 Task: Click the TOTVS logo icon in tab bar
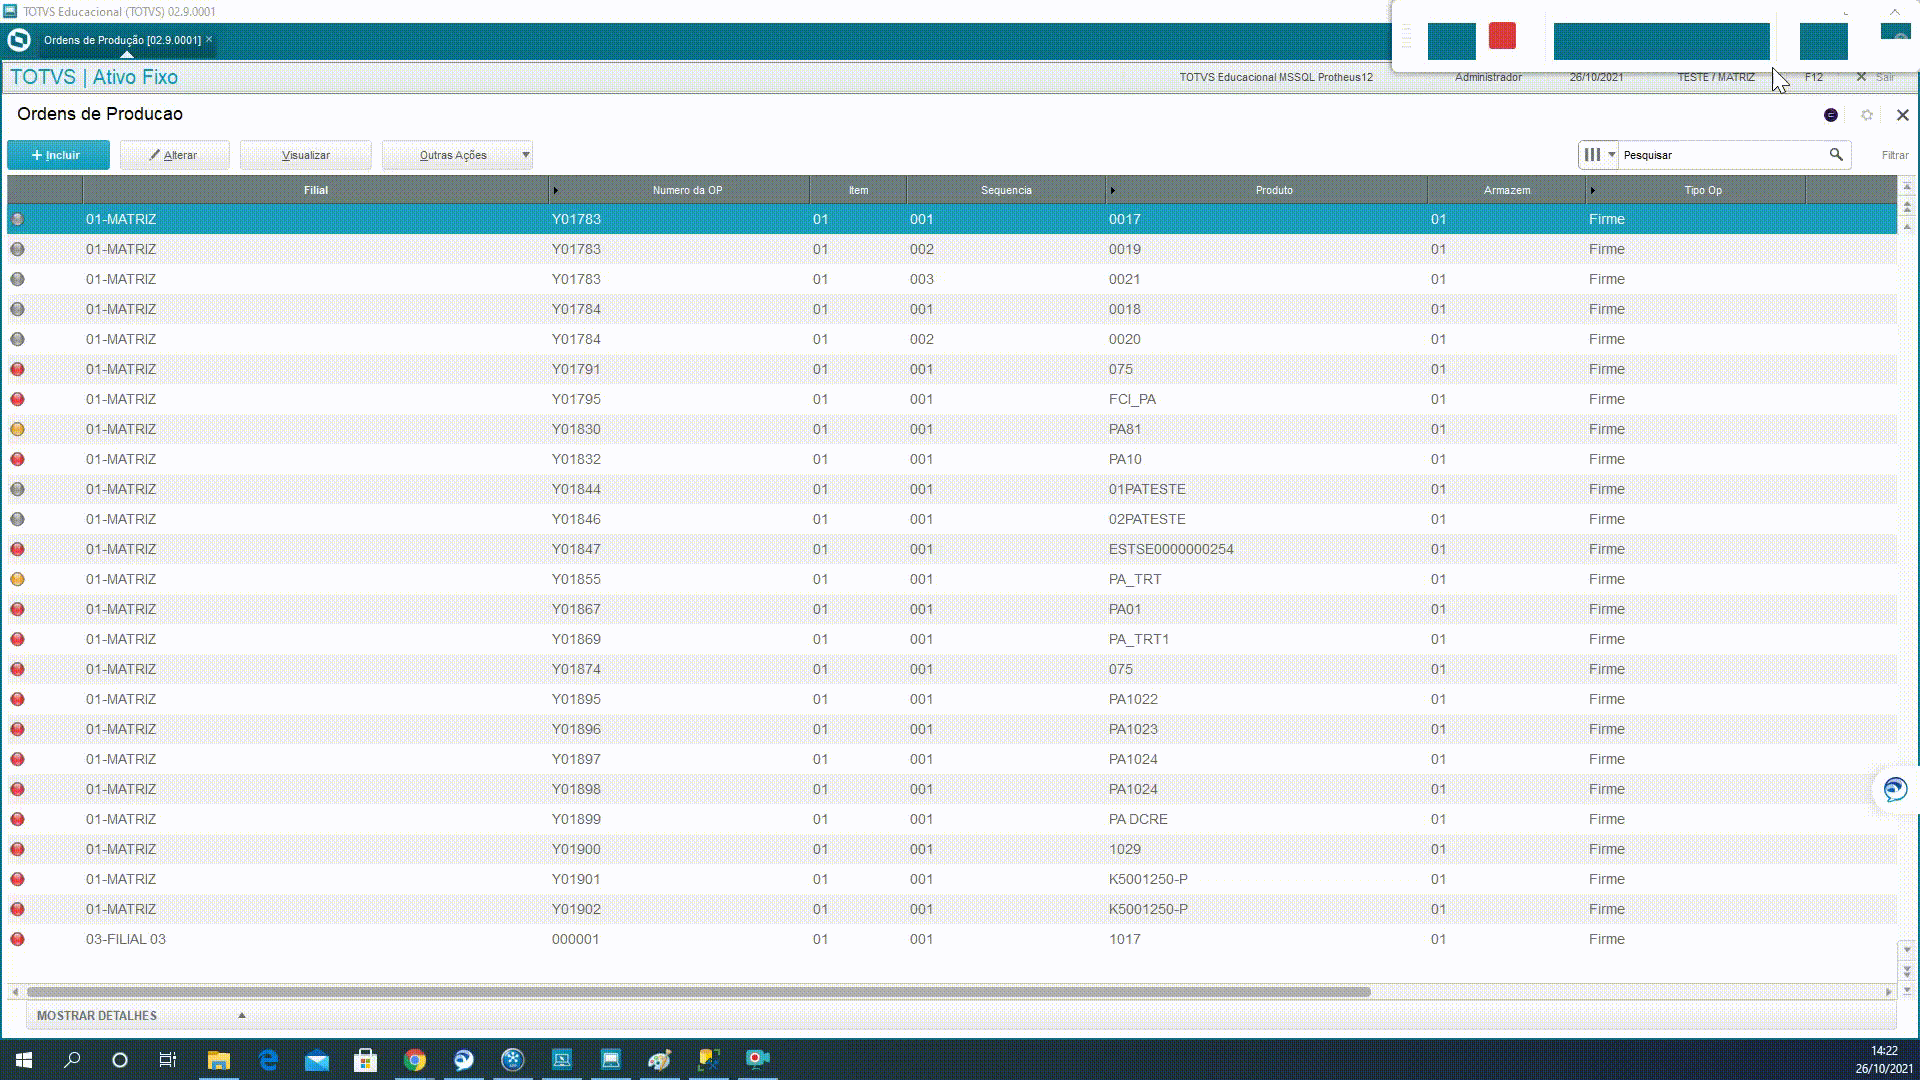pos(18,40)
